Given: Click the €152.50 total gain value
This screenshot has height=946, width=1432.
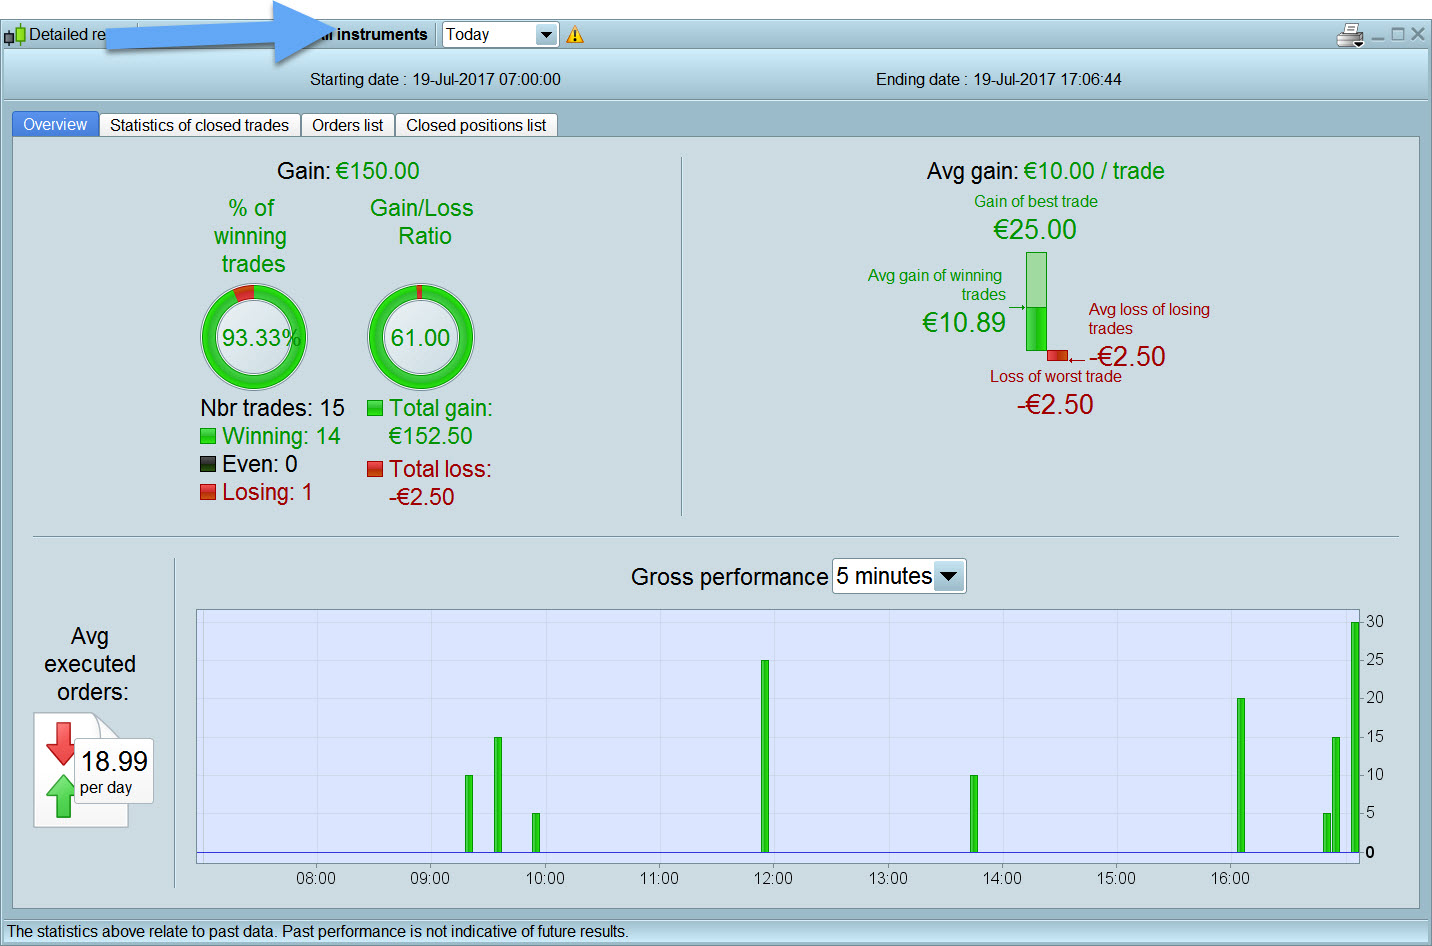Looking at the screenshot, I should [430, 436].
